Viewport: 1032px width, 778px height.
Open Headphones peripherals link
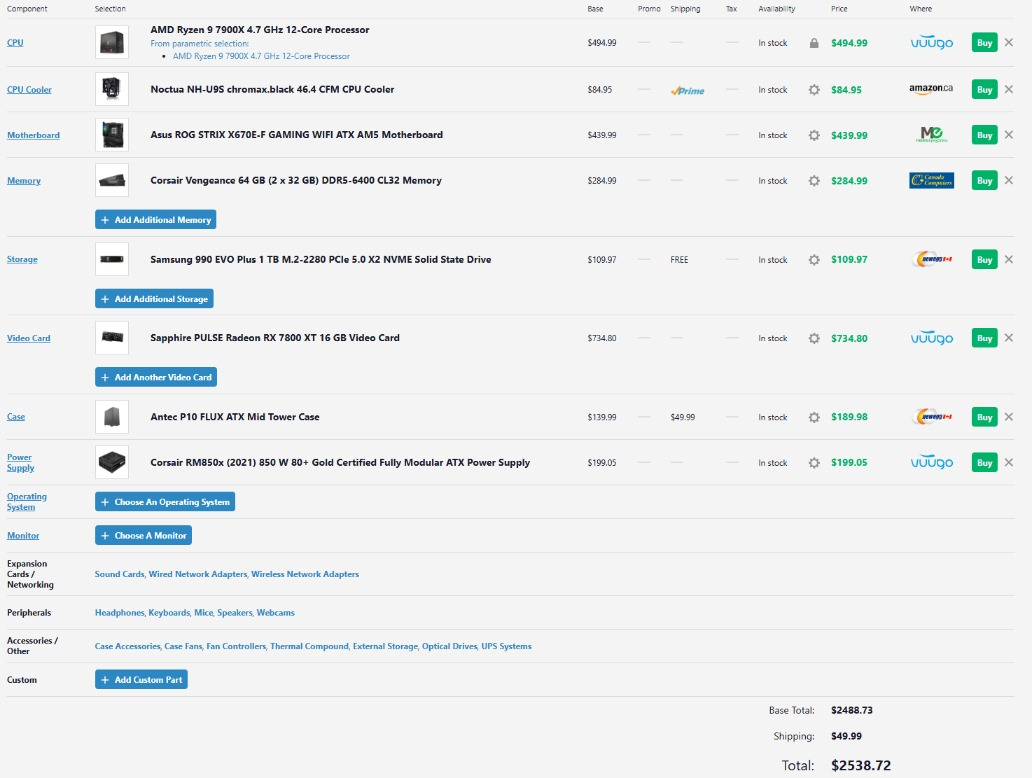[x=119, y=612]
